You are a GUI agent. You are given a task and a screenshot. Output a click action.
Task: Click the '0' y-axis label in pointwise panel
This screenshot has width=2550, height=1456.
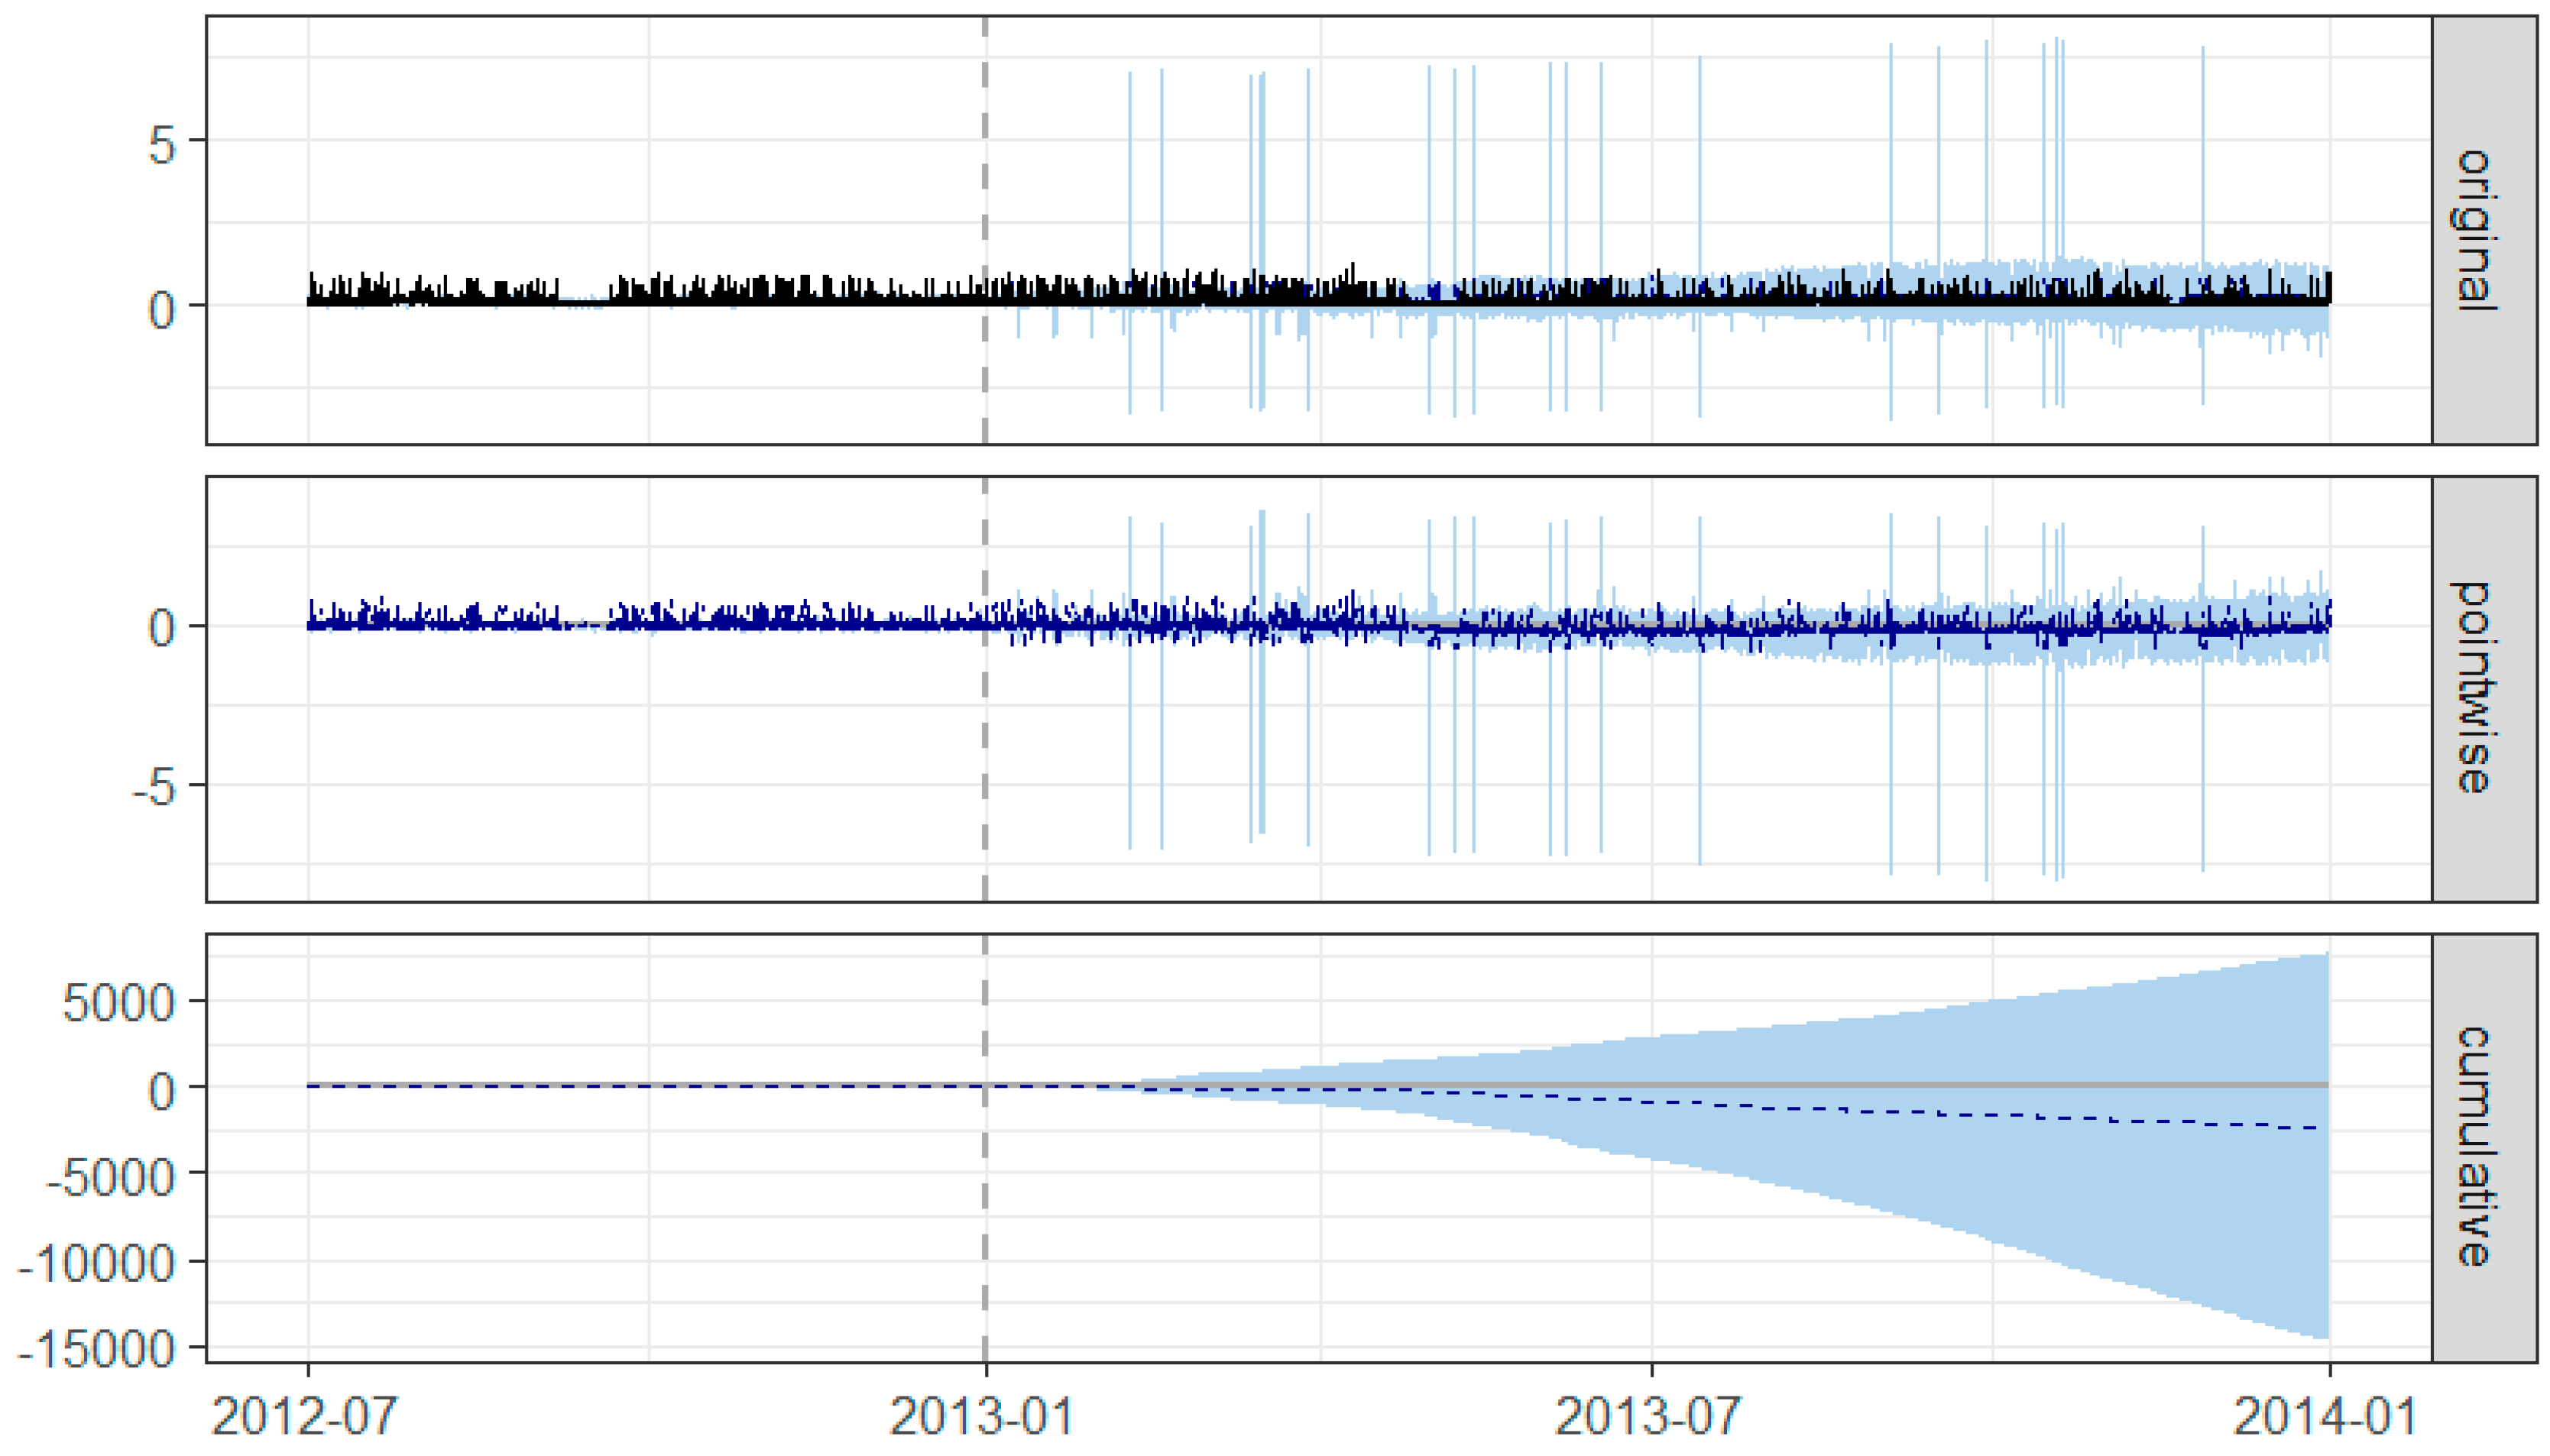click(x=162, y=629)
